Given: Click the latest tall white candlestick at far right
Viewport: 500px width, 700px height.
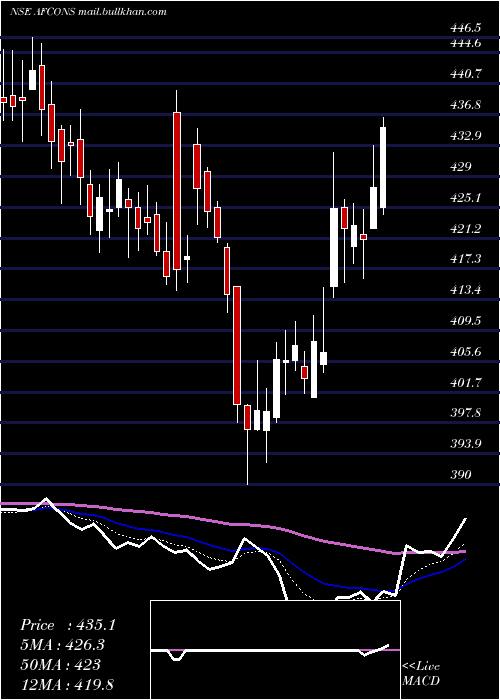Looking at the screenshot, I should (383, 167).
